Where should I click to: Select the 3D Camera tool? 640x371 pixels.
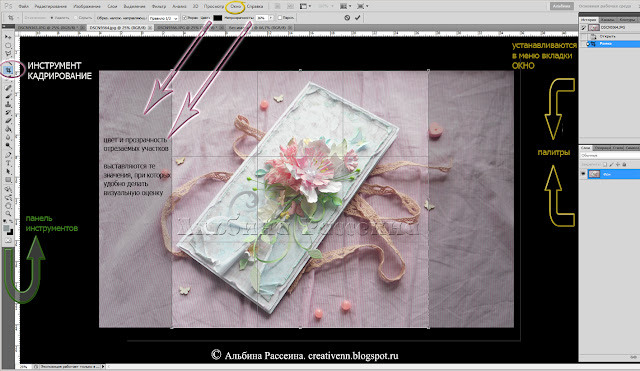point(8,198)
